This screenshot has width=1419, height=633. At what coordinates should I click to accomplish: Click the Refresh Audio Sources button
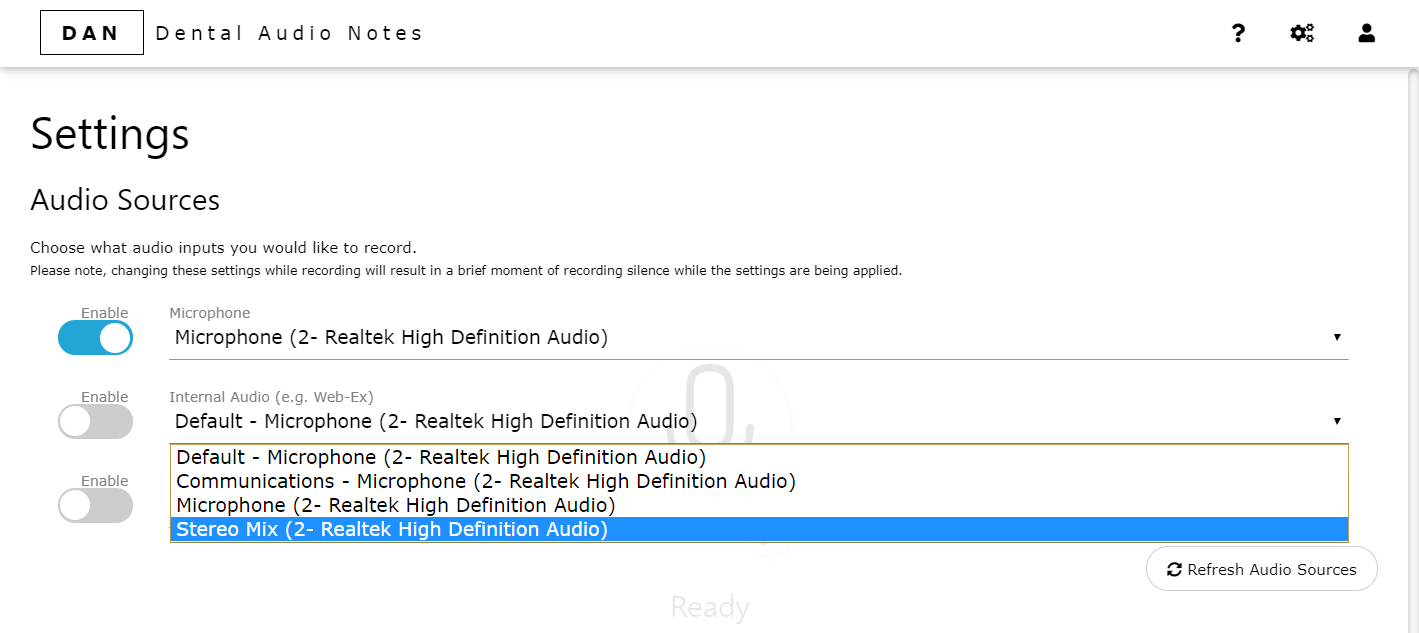pos(1261,570)
